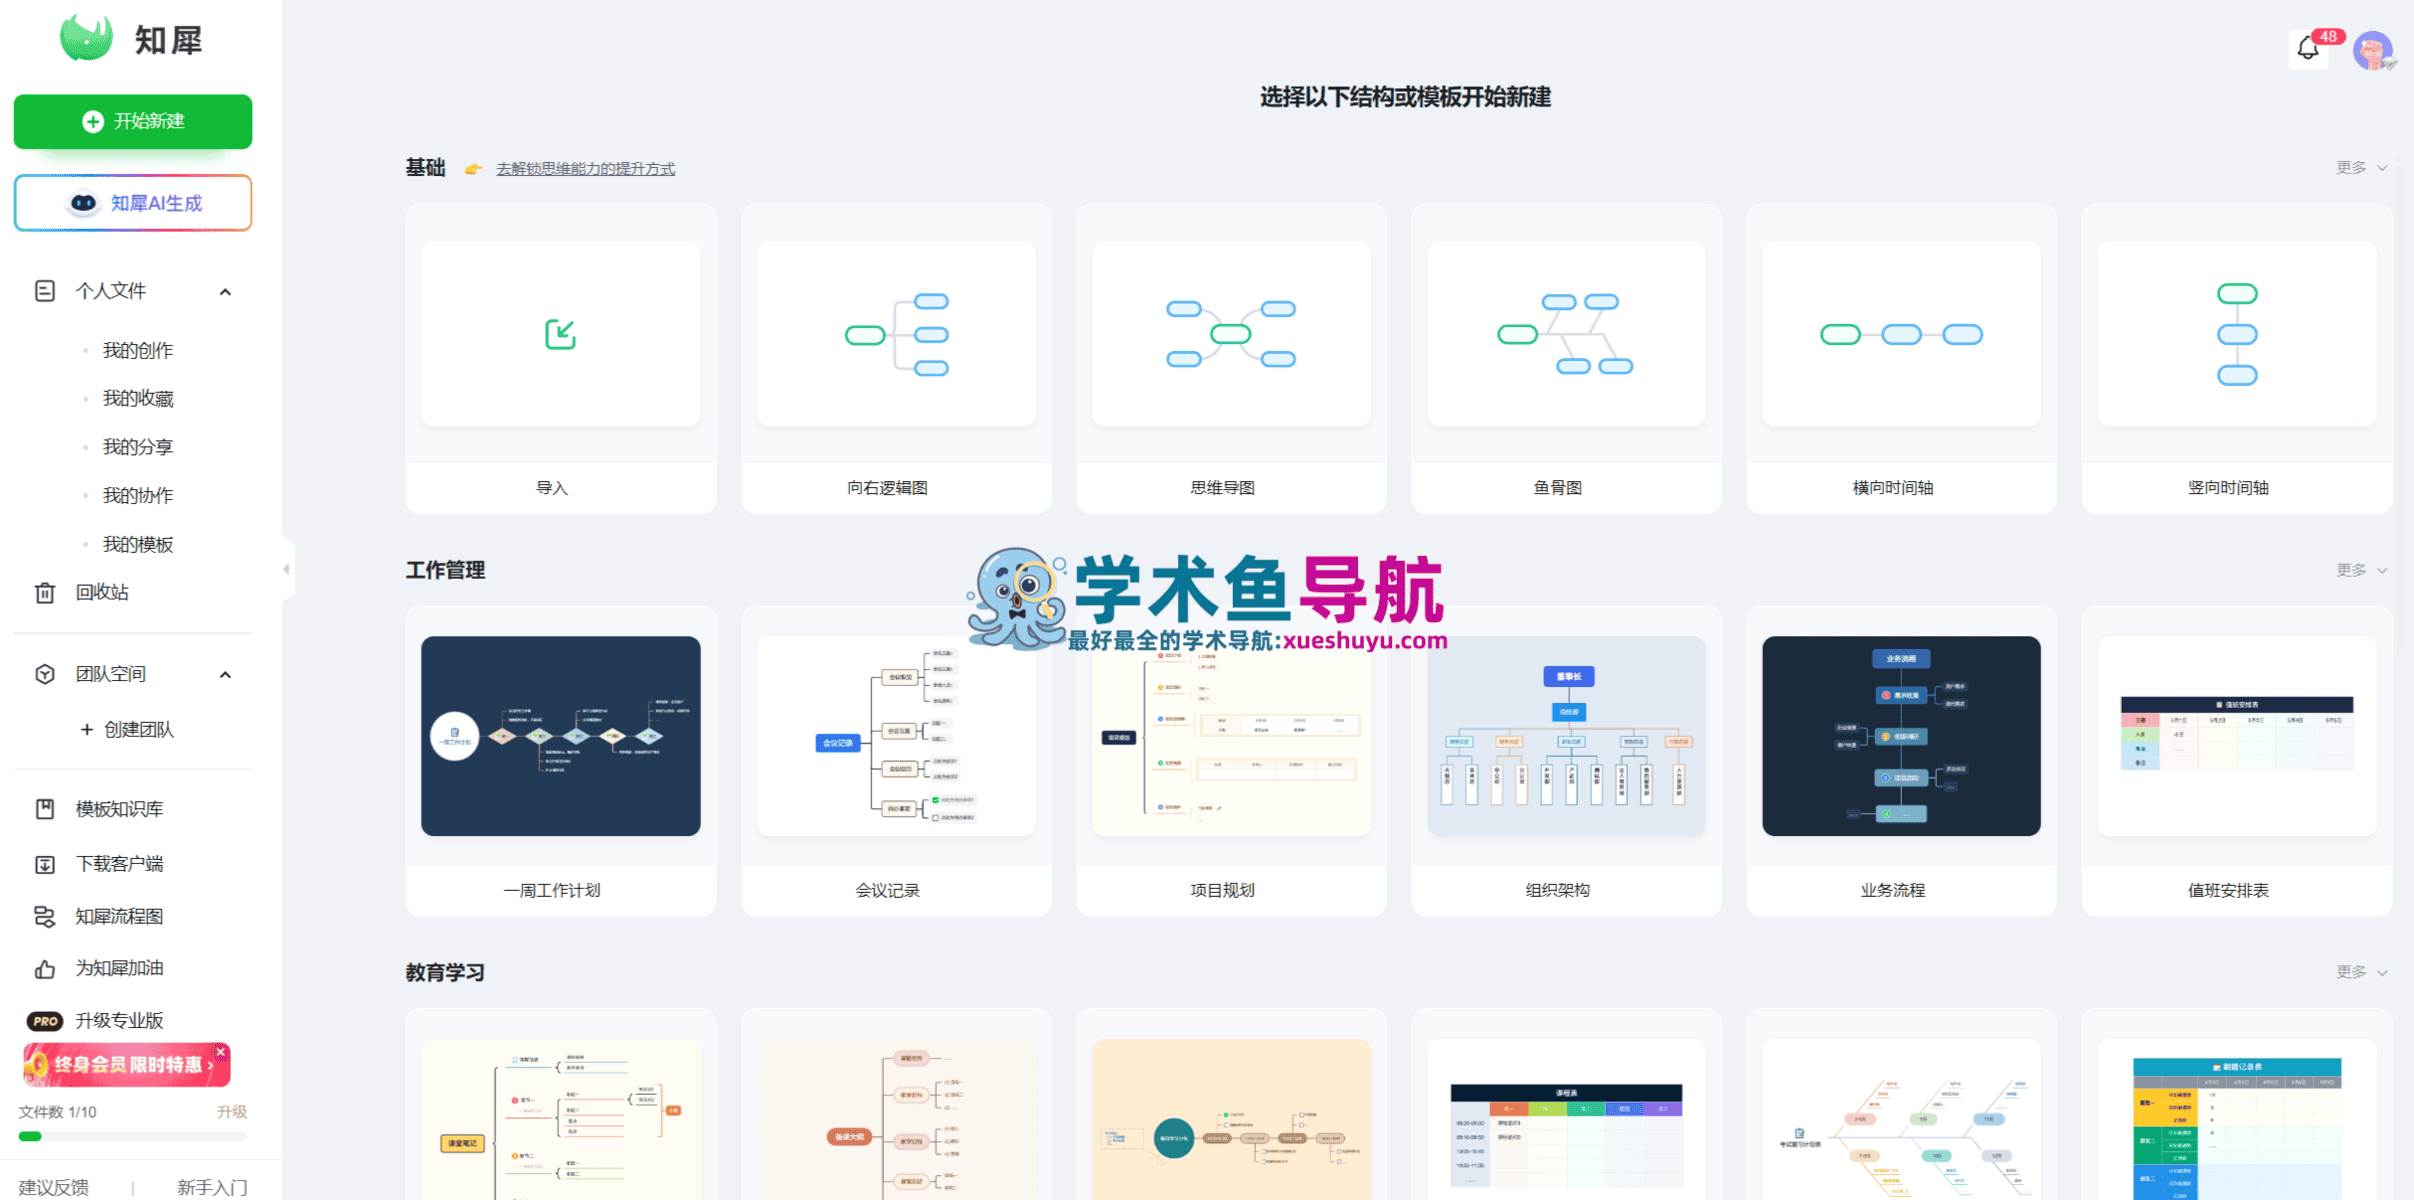Click the 知犀AI生成 button
Screen dimensions: 2414x1200
click(x=133, y=203)
